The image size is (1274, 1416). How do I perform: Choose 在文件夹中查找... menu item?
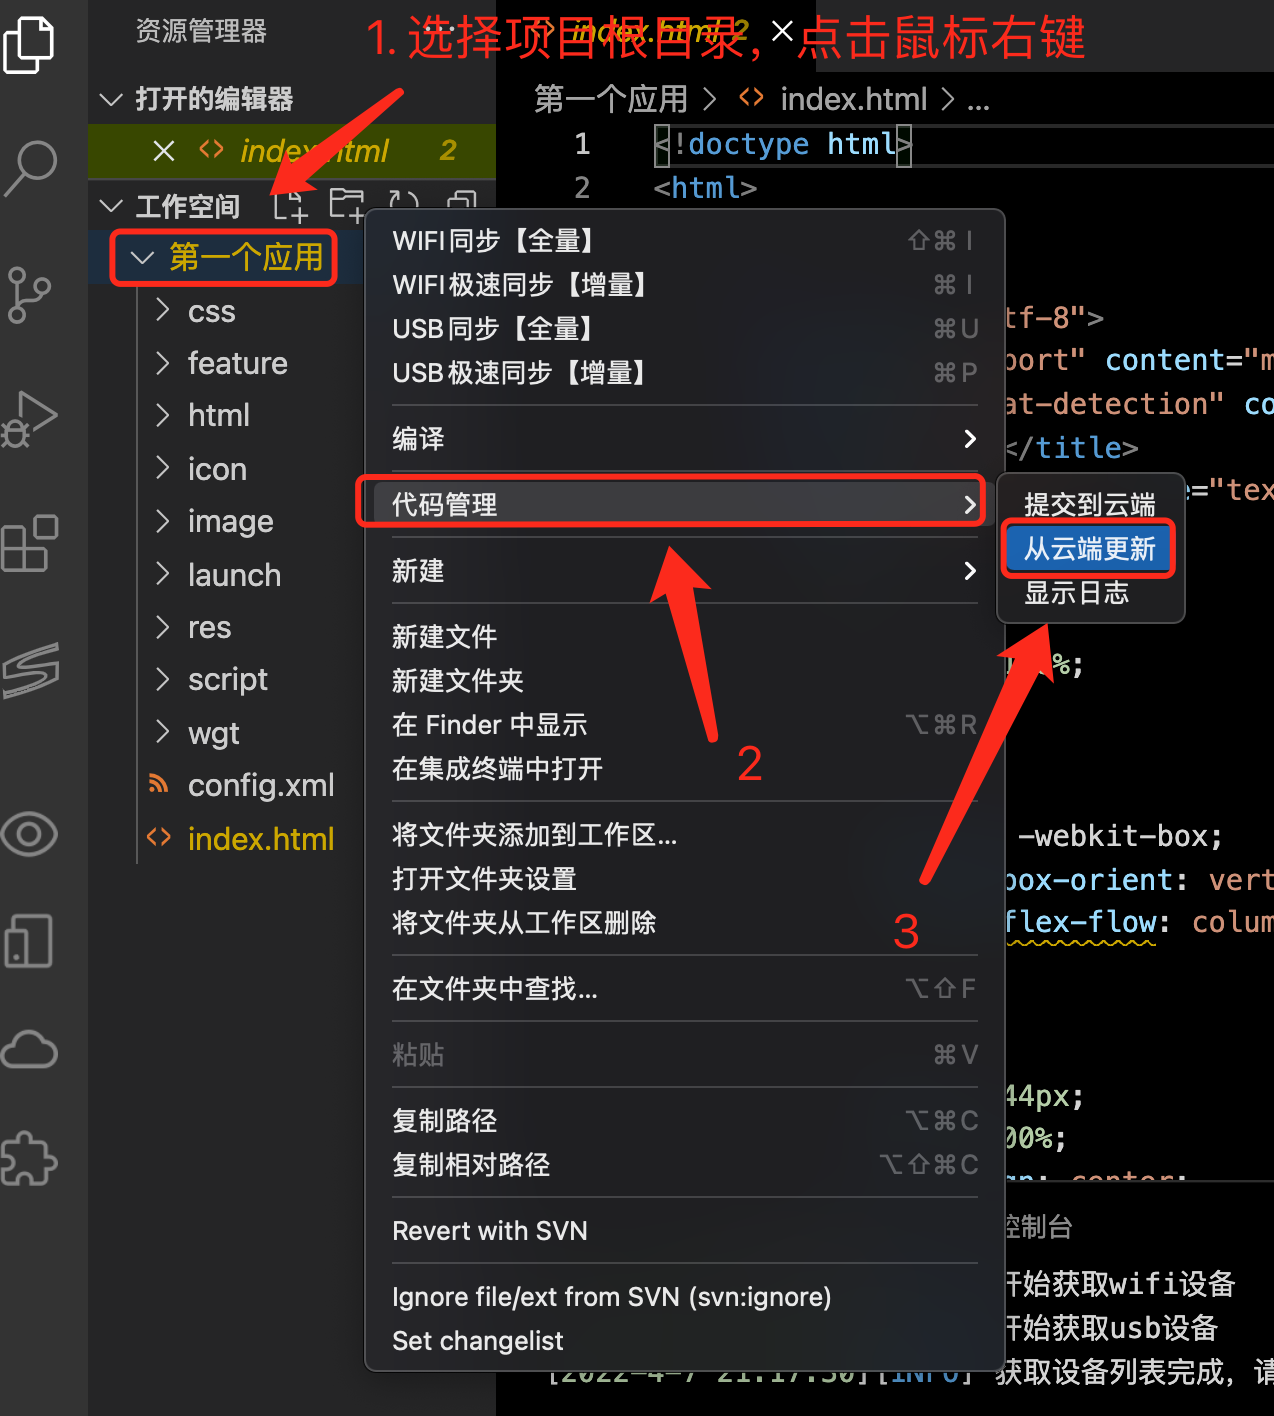(x=684, y=989)
